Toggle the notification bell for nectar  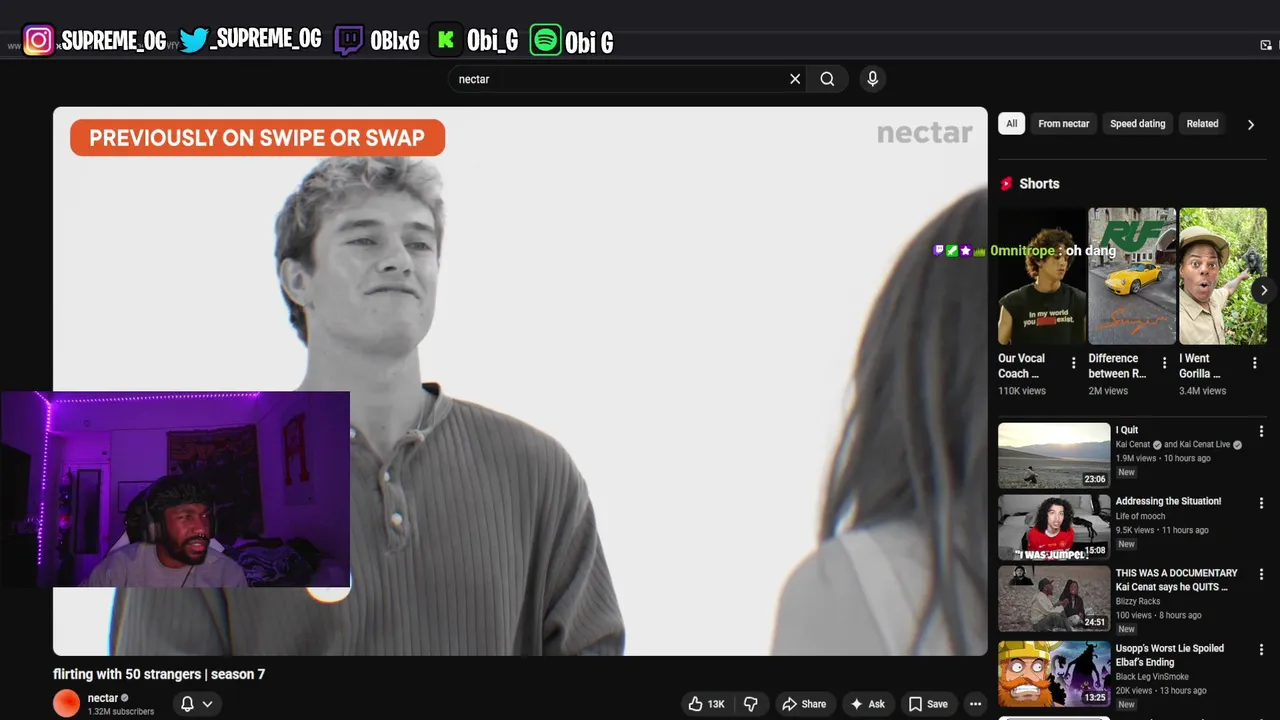tap(187, 704)
